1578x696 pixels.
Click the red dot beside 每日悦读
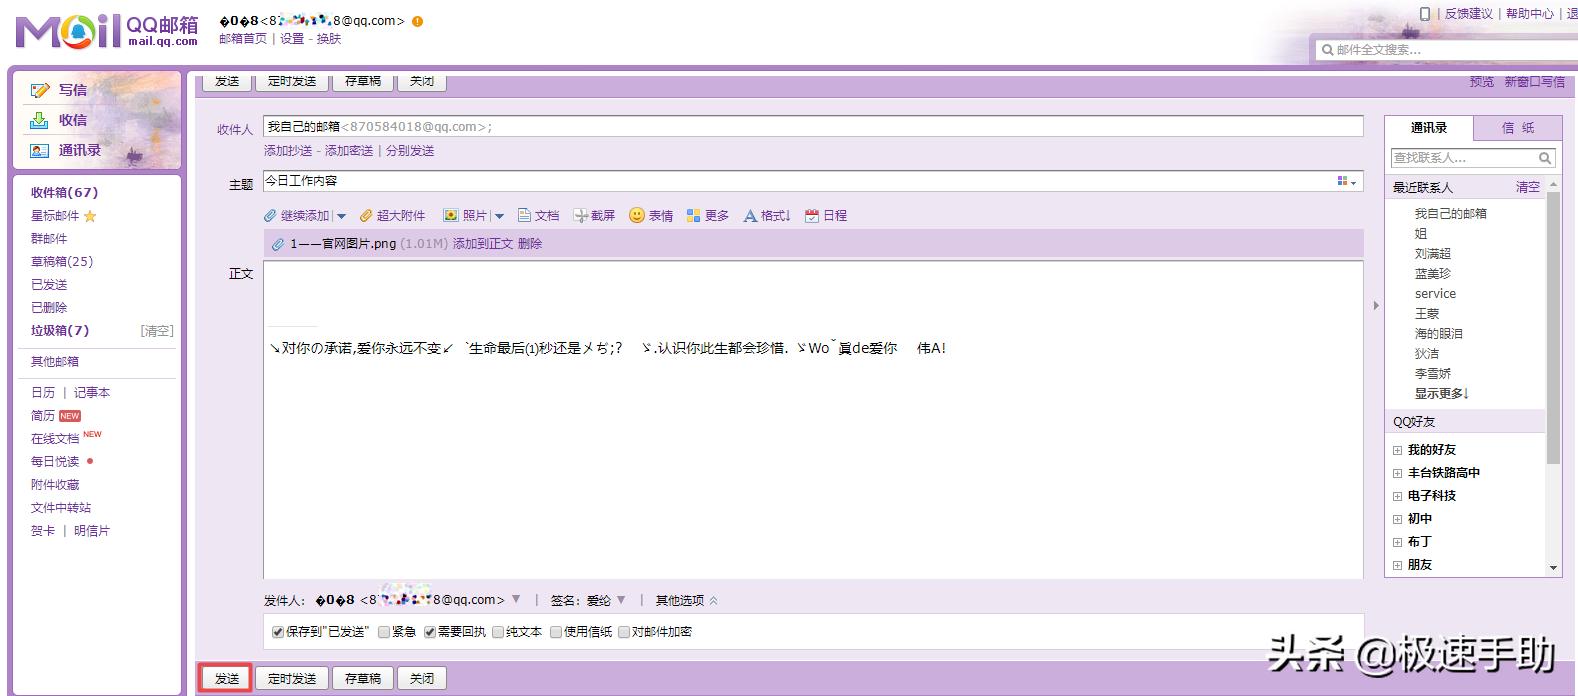coord(90,461)
